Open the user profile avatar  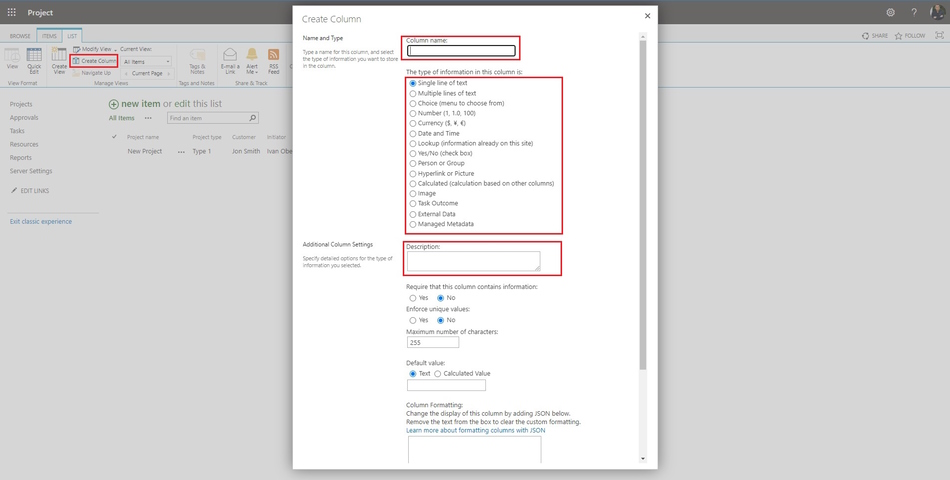[937, 12]
